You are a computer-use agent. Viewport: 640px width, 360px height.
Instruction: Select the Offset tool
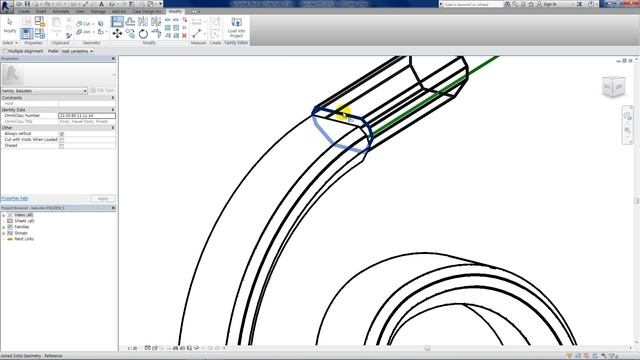coord(130,22)
